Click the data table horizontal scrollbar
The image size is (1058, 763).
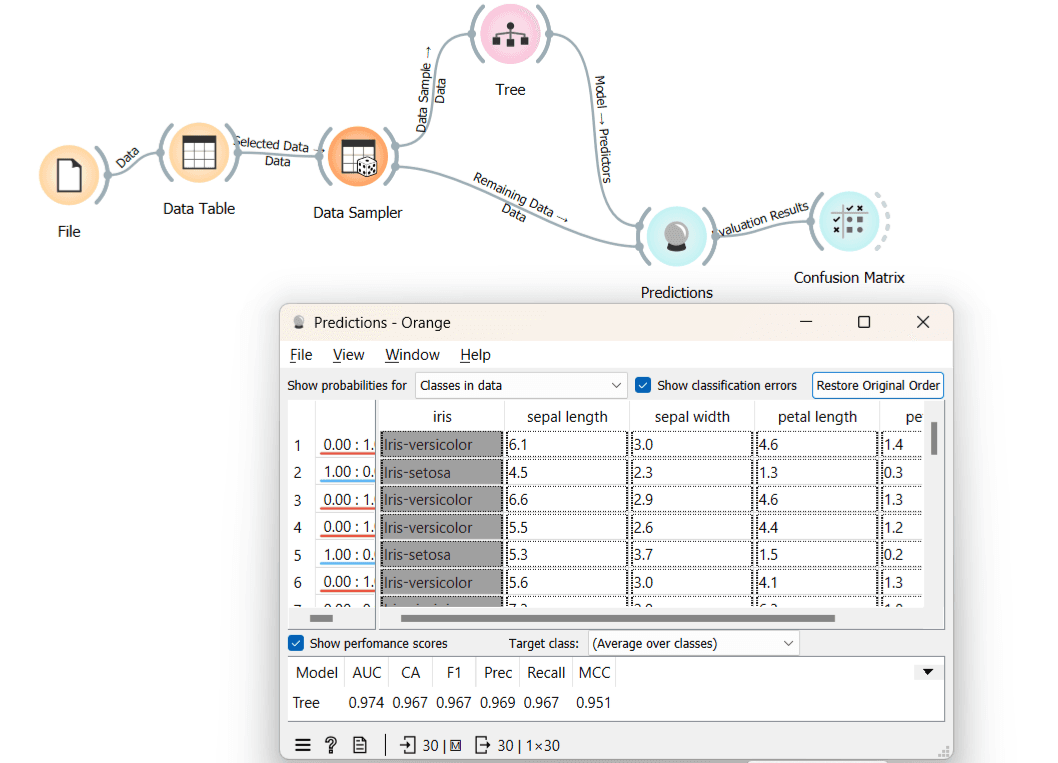tap(617, 618)
